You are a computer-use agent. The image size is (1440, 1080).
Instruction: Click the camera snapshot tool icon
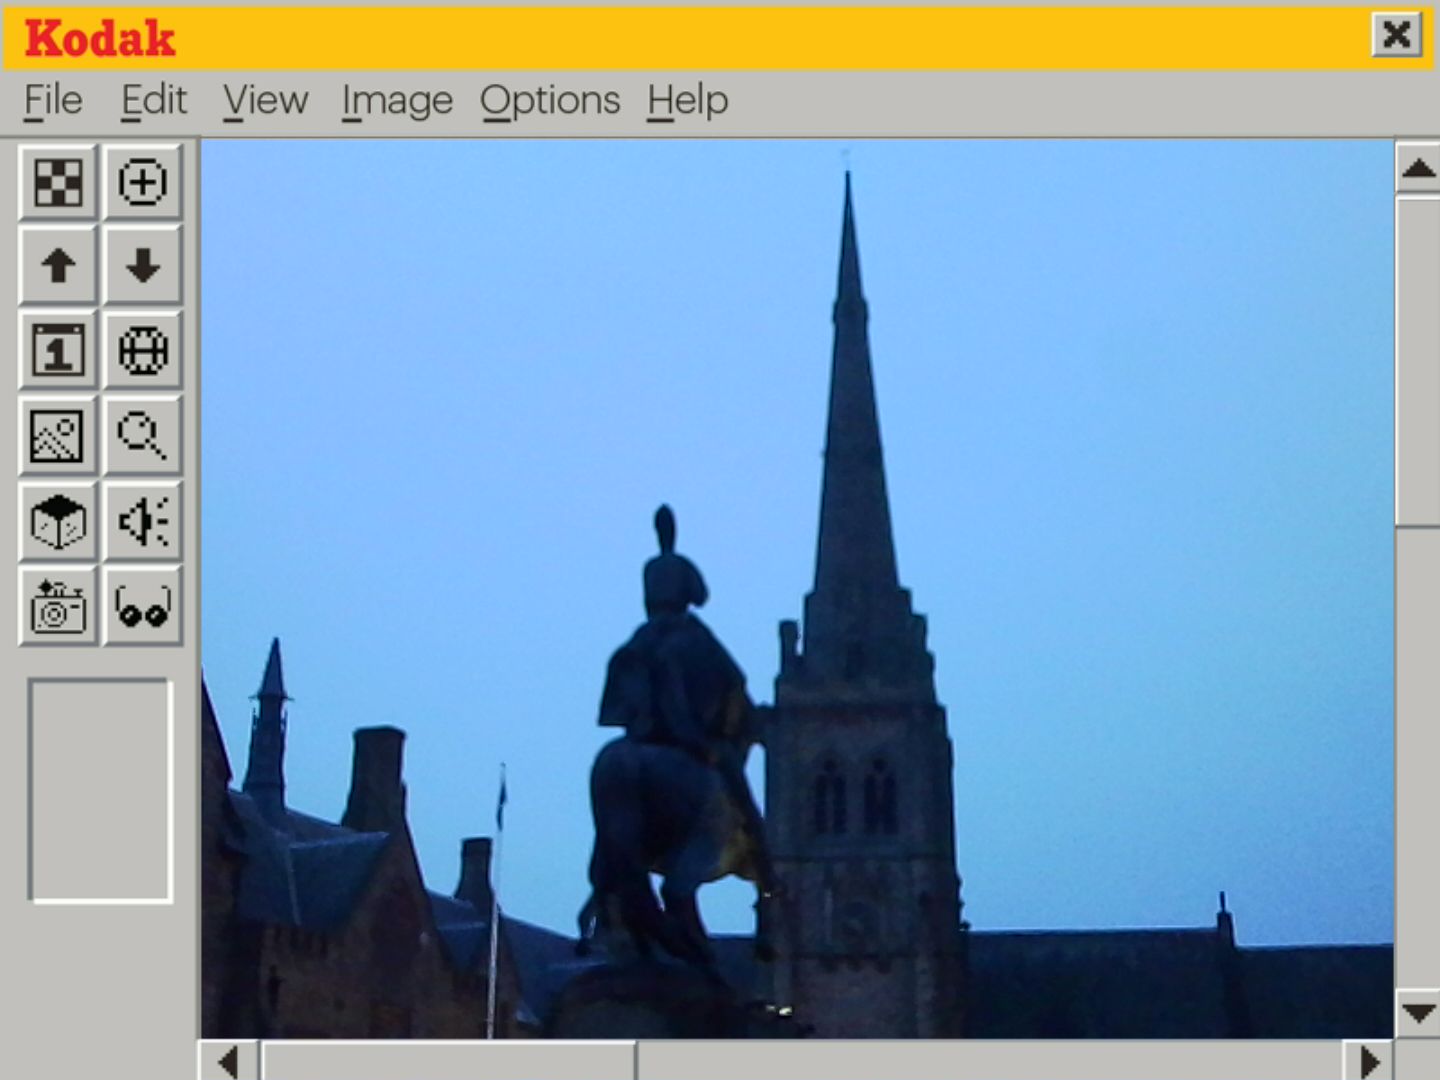[x=58, y=606]
